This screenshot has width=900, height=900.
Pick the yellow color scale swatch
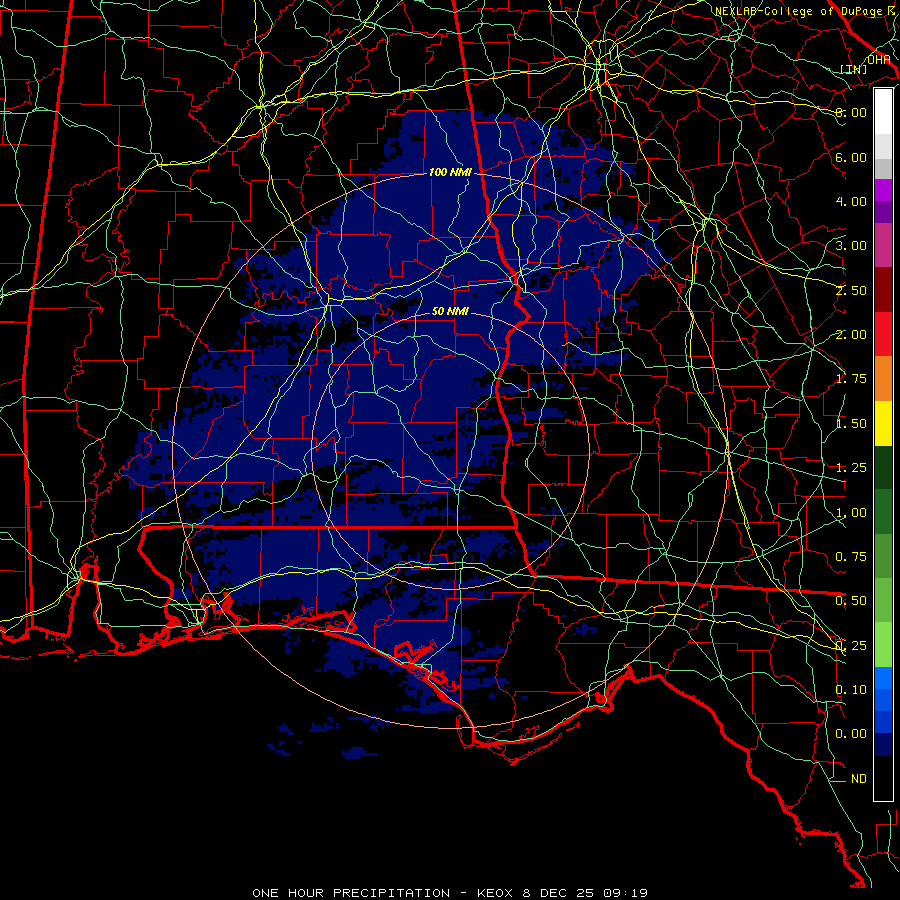883,423
